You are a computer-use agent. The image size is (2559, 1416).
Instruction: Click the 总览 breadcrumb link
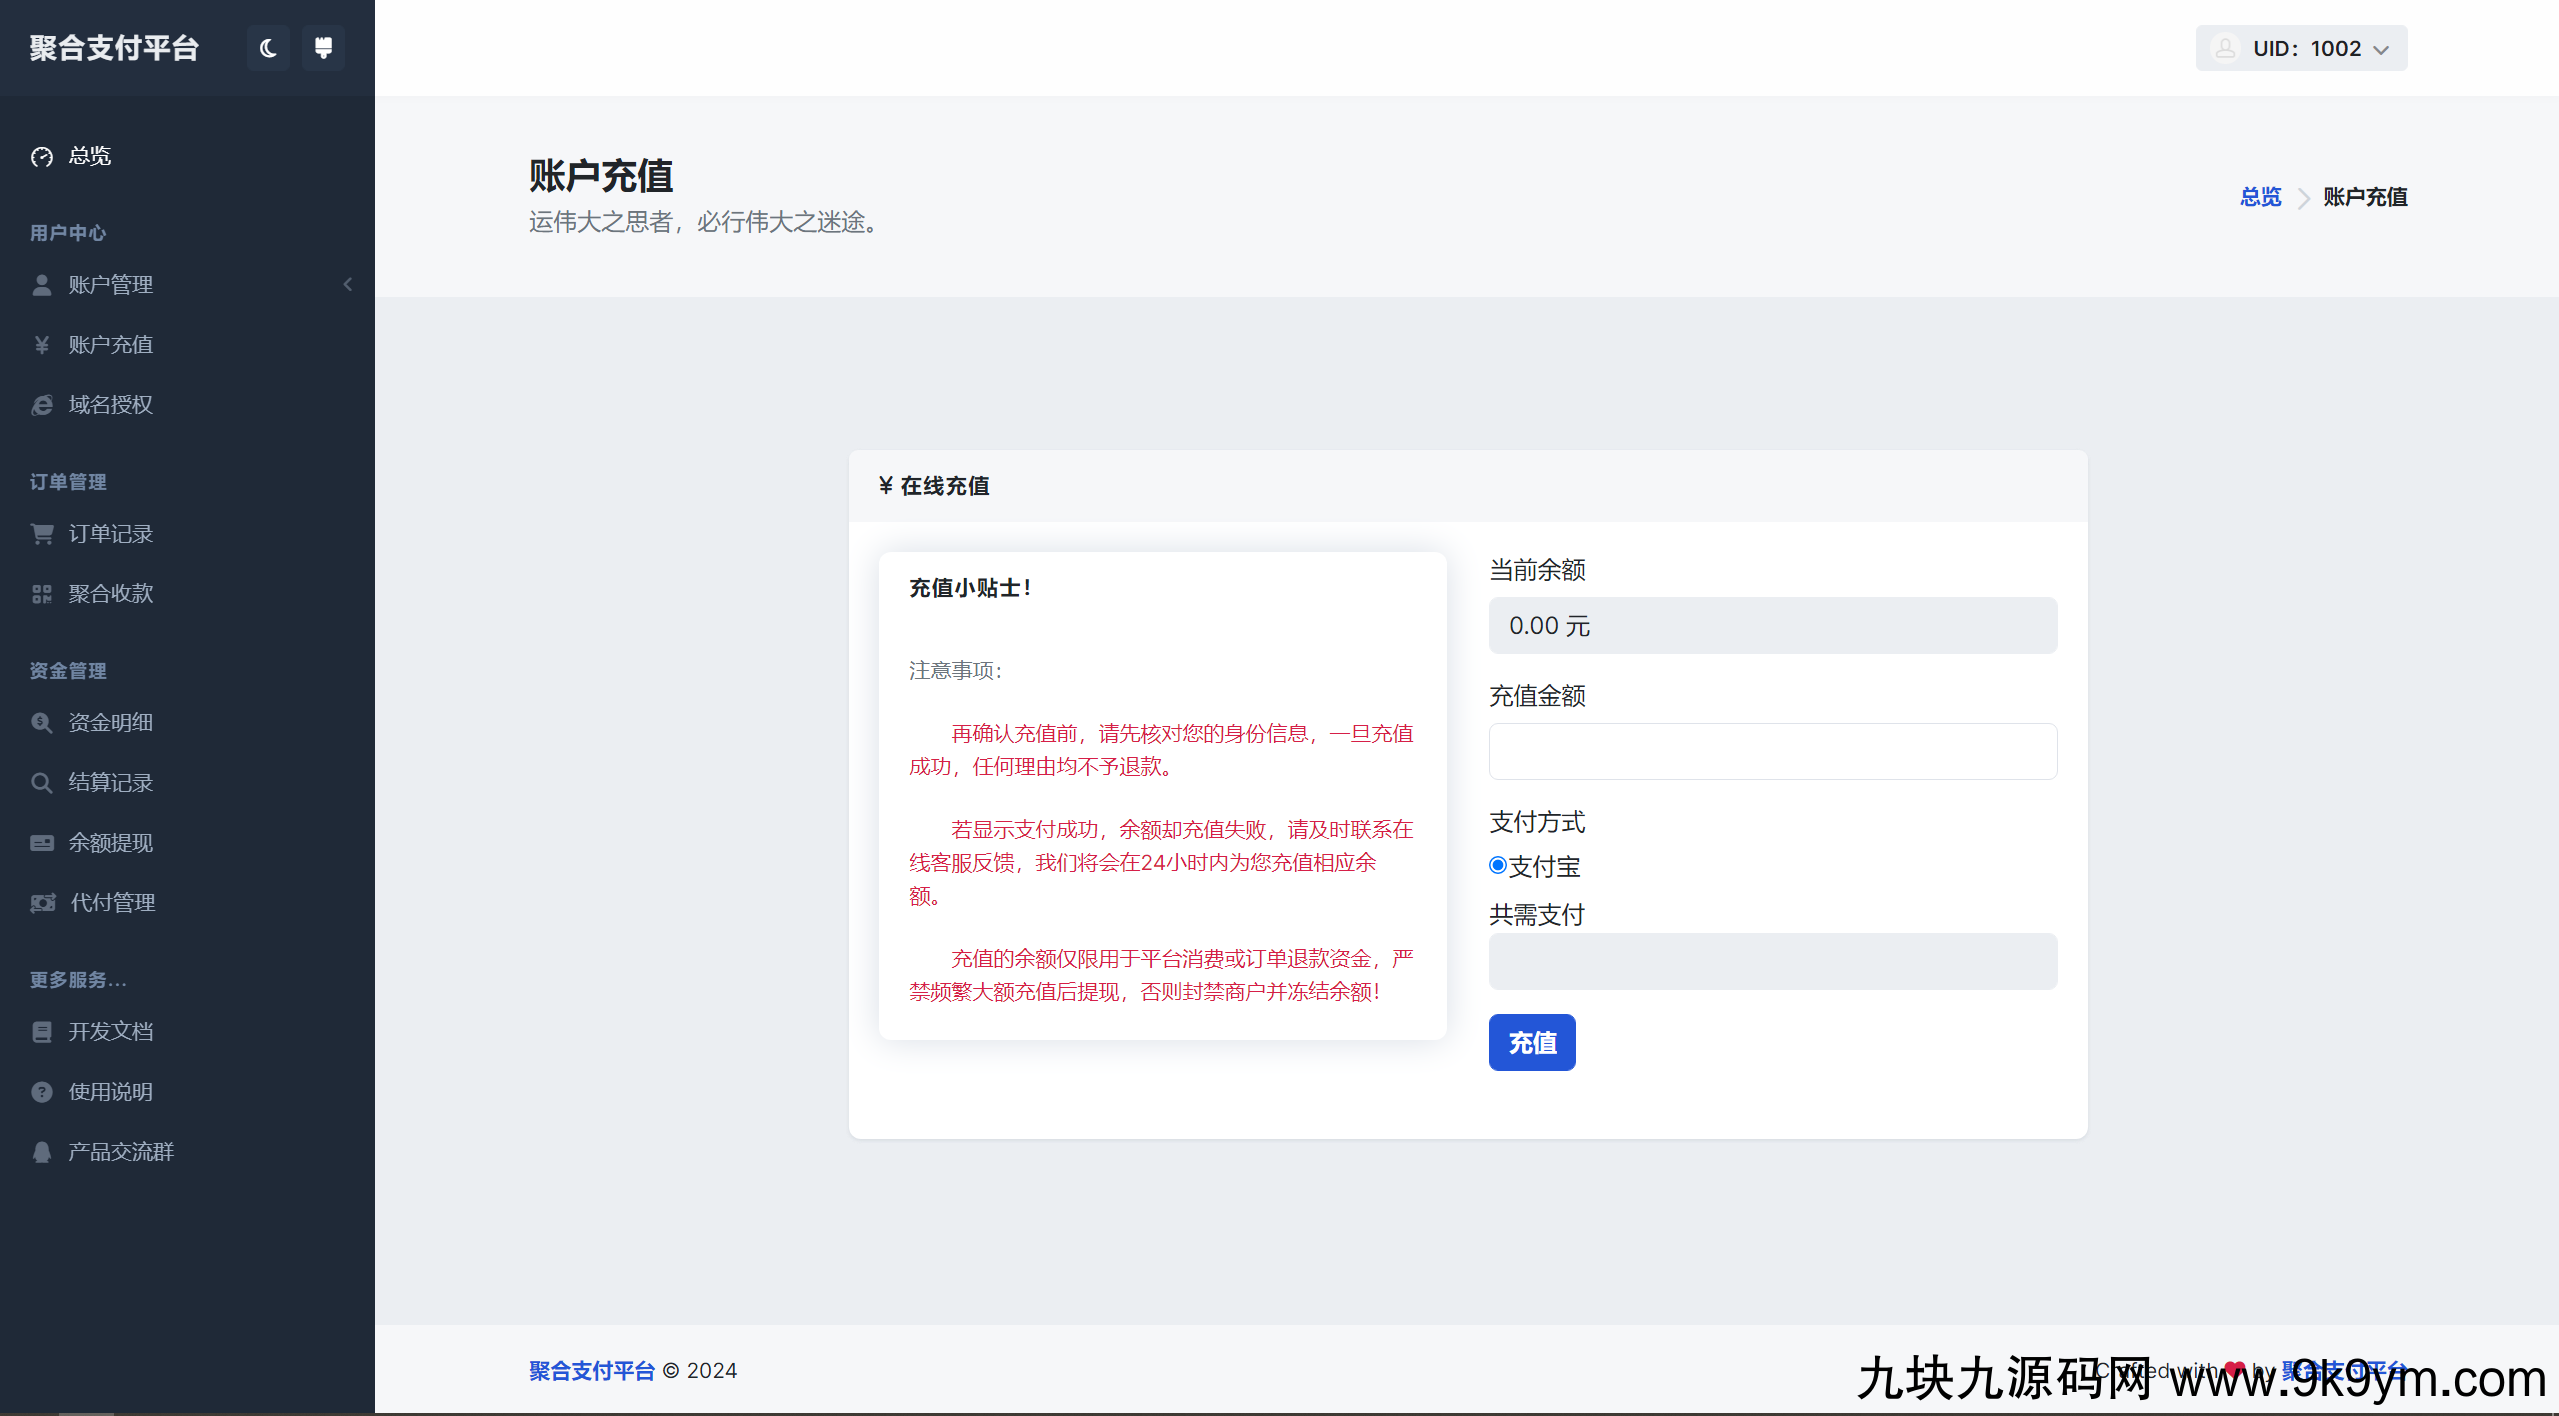pos(2260,197)
